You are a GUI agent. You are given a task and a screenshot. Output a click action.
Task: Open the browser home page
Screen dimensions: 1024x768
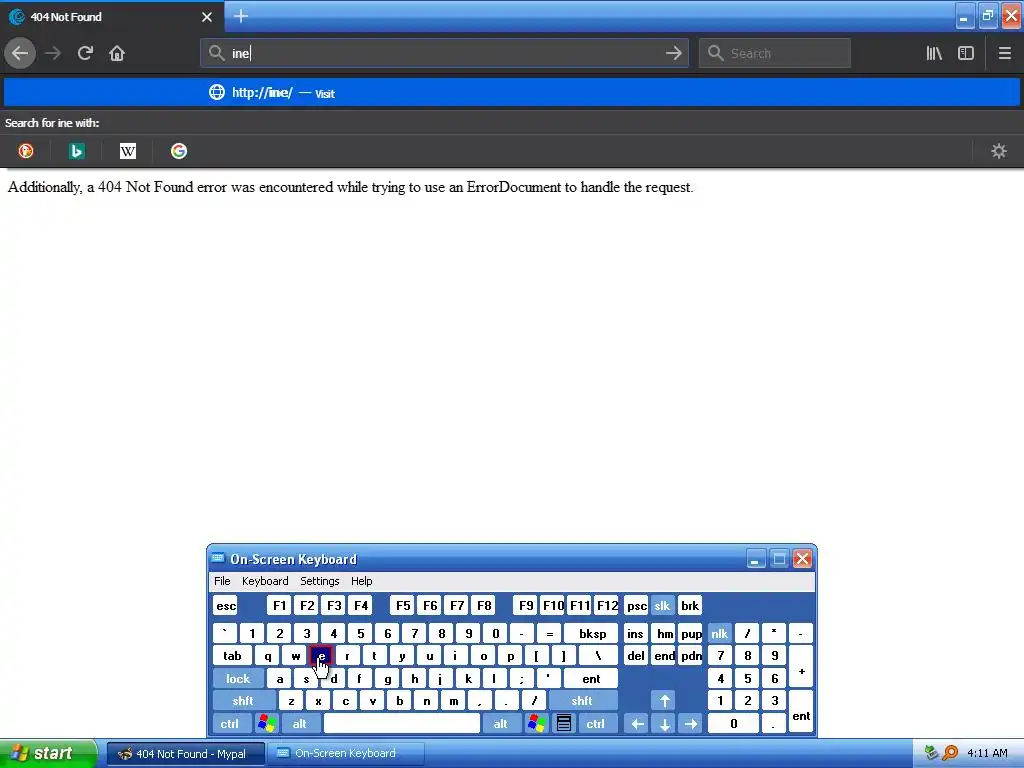point(117,53)
